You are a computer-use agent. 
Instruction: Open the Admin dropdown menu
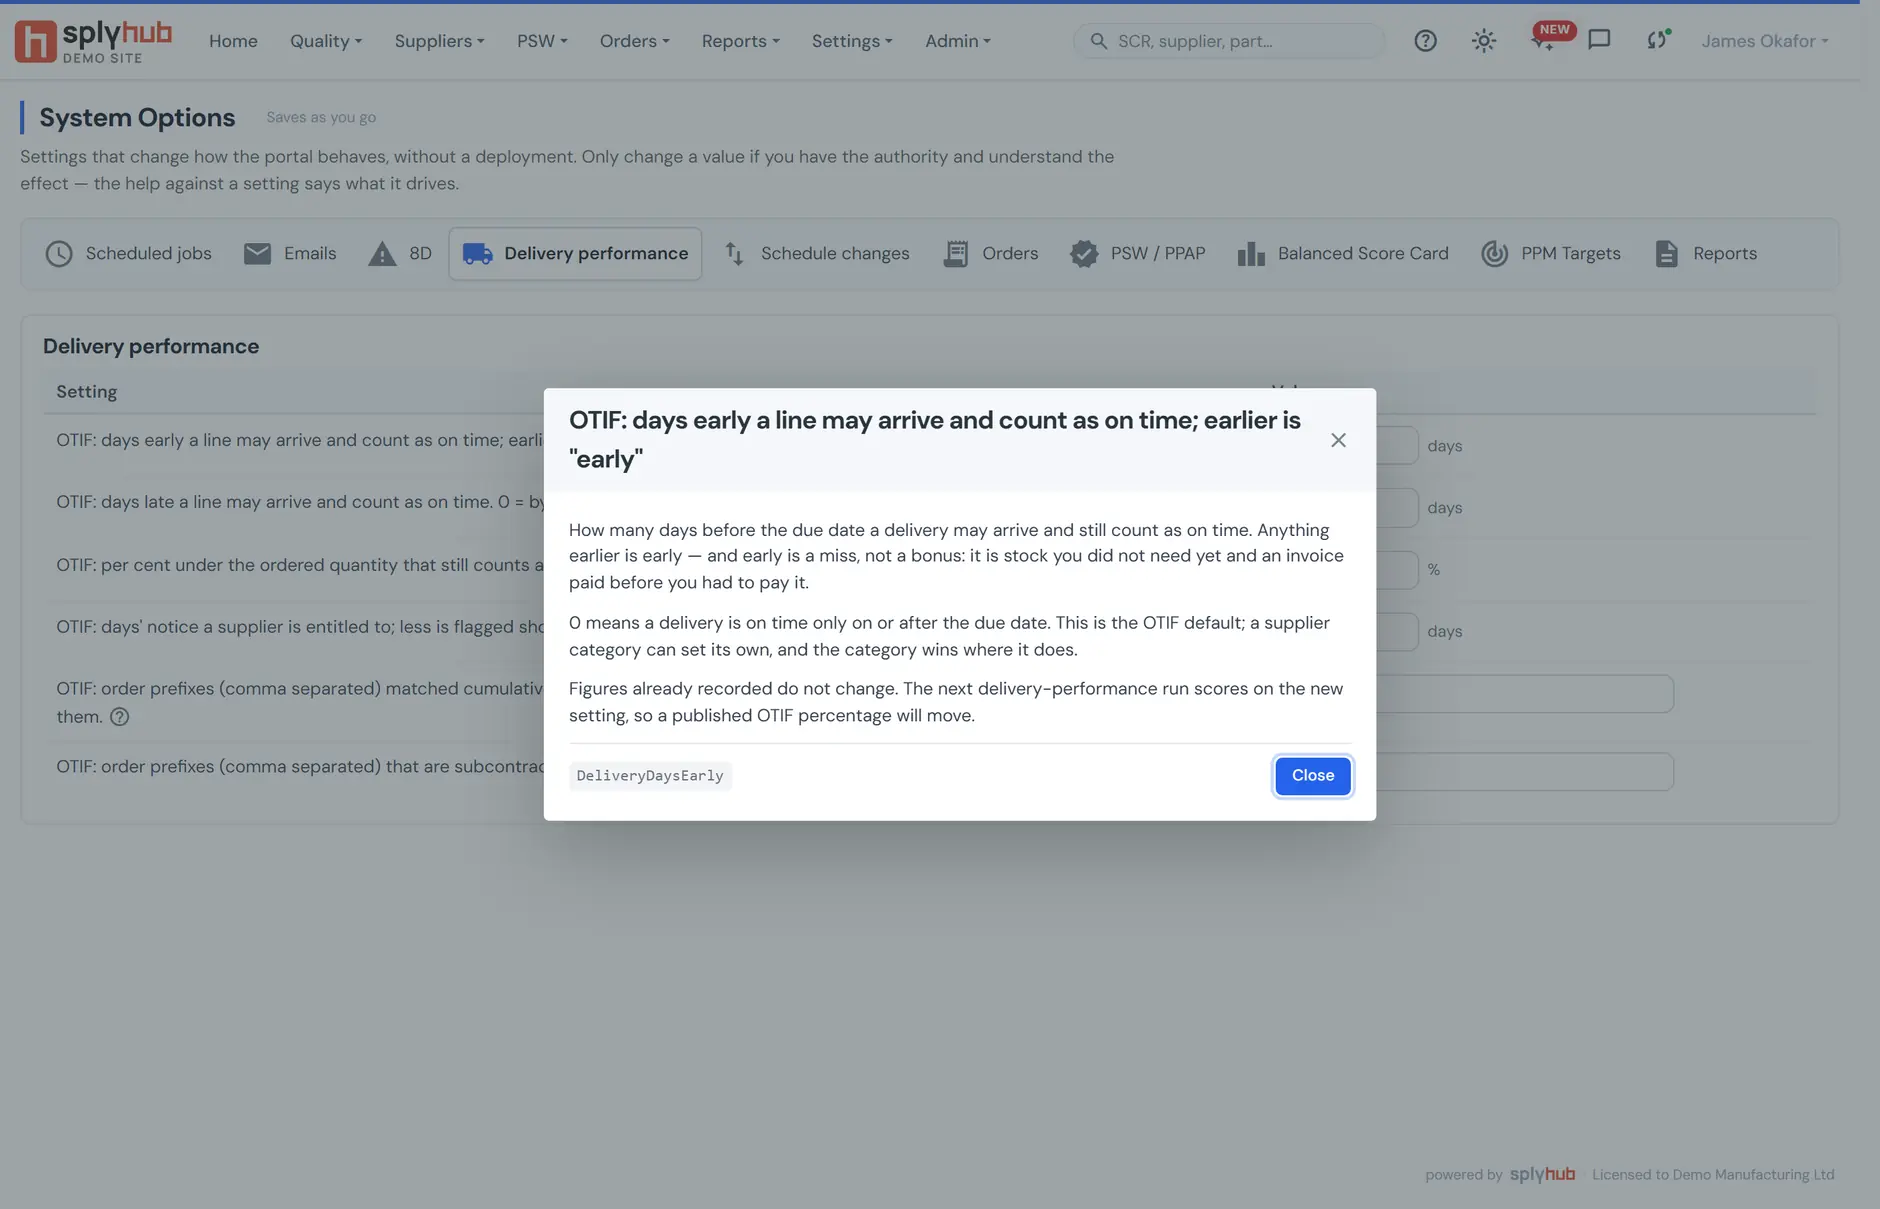click(957, 41)
